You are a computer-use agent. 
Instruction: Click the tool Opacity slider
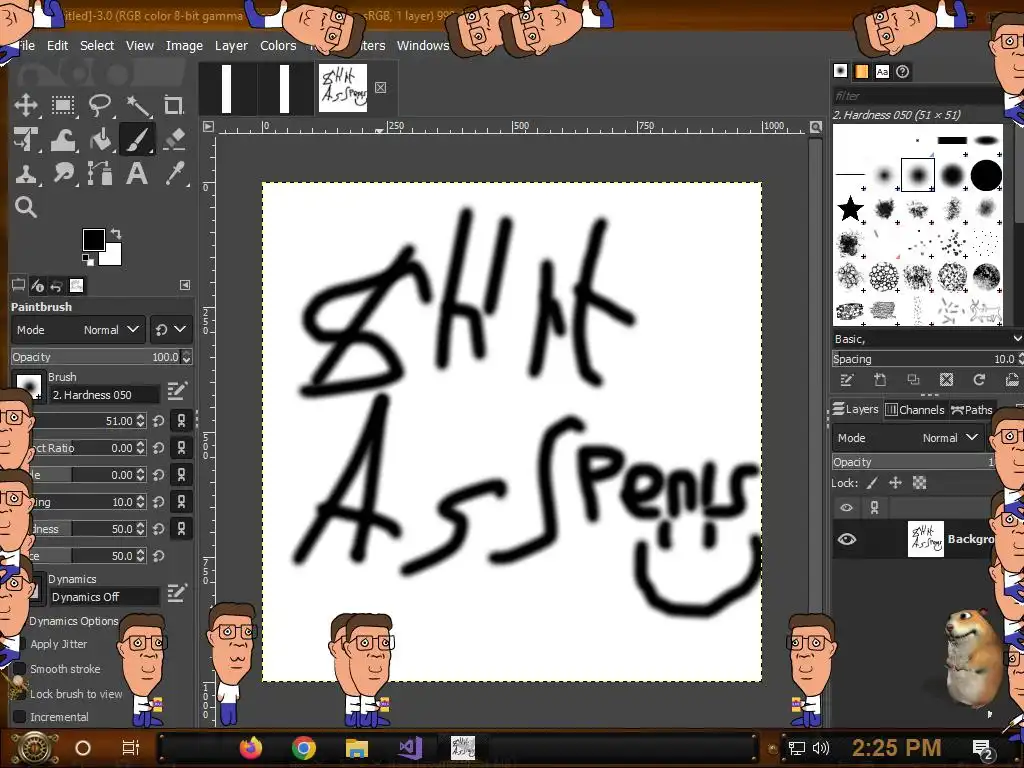point(96,357)
